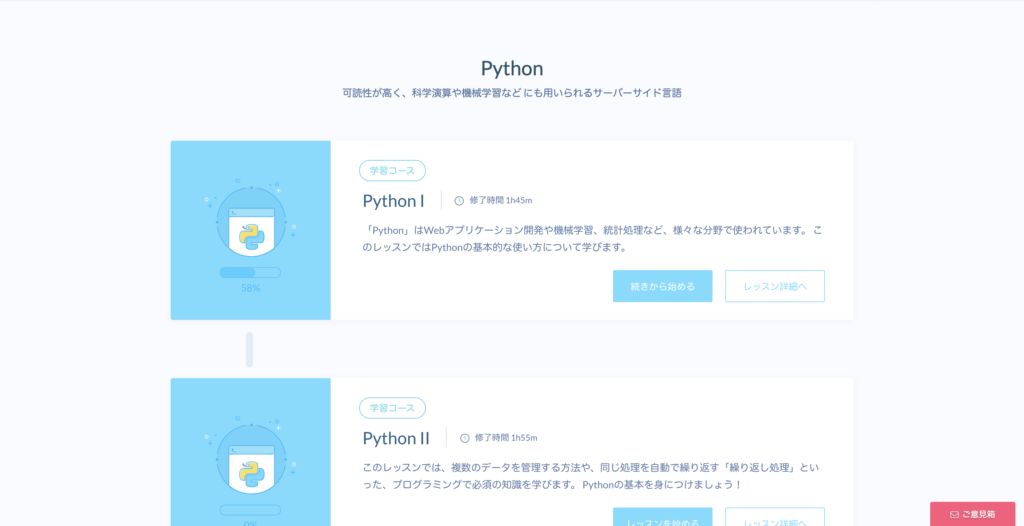Click the 学習コース tag on Python I
Image resolution: width=1024 pixels, height=526 pixels.
[x=392, y=171]
